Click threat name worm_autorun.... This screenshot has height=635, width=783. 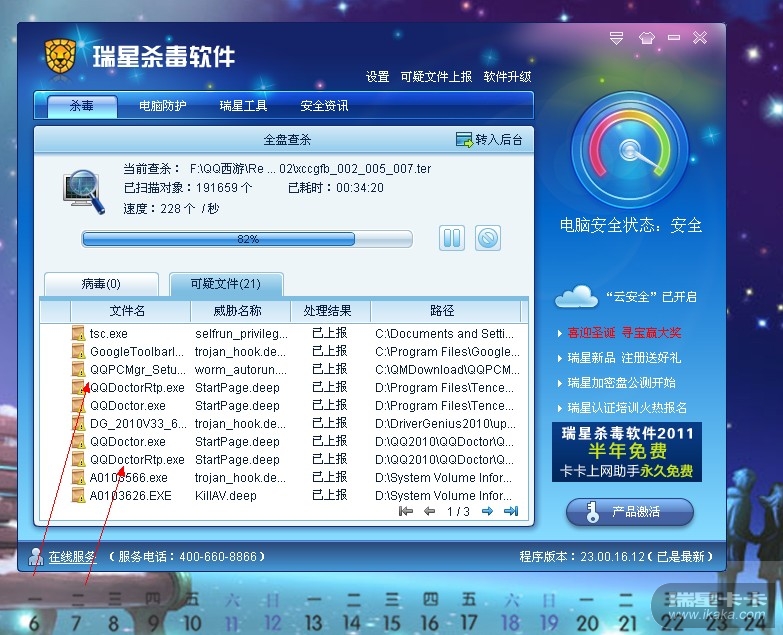[241, 369]
